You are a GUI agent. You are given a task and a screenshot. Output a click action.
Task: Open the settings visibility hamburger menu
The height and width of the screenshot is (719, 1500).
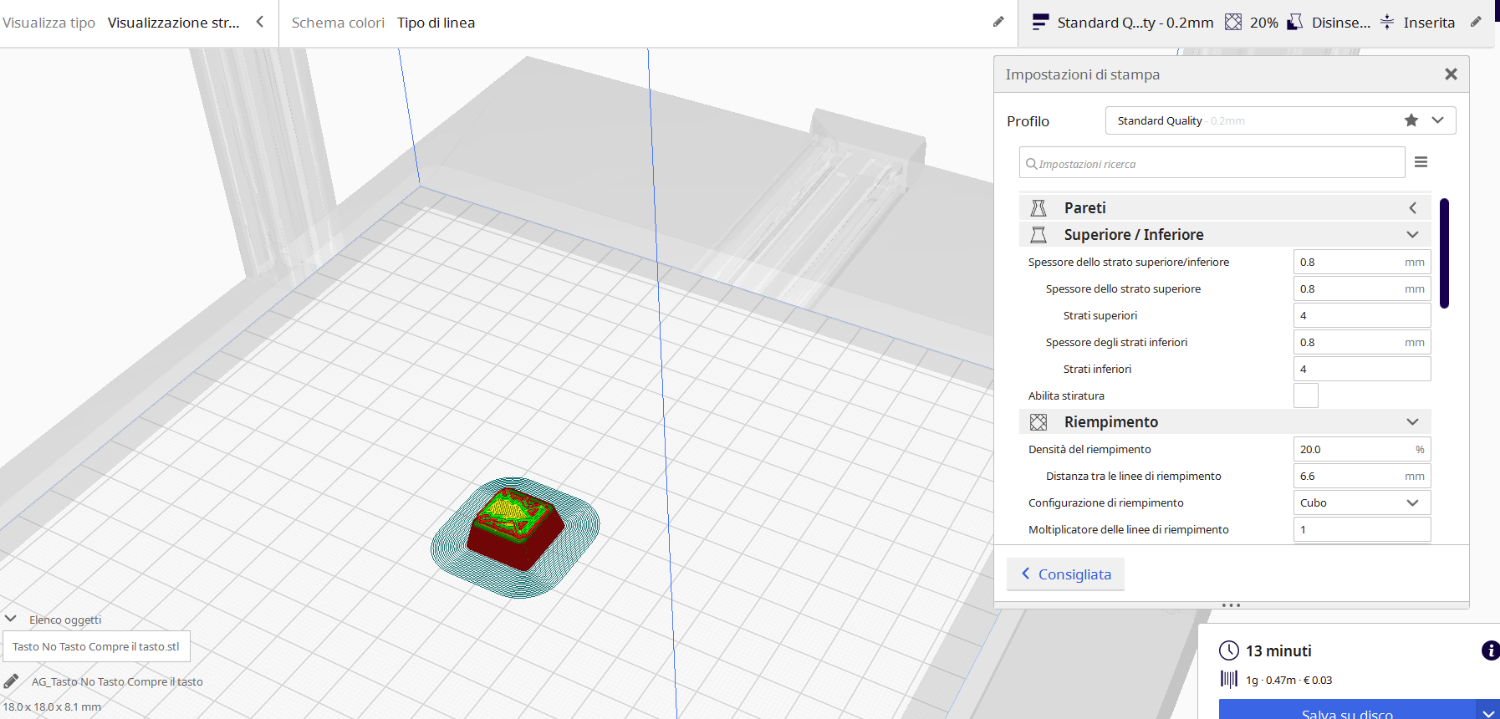tap(1421, 162)
